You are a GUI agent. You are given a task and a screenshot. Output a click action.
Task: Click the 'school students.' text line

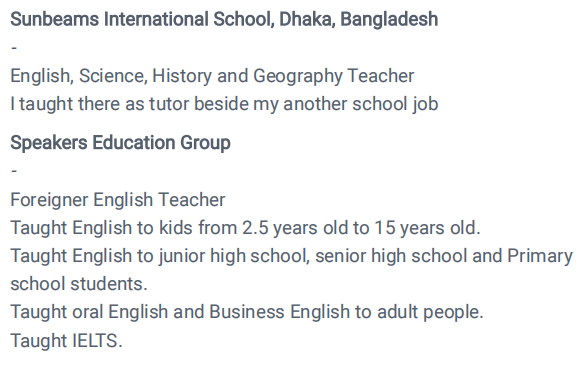tap(79, 284)
